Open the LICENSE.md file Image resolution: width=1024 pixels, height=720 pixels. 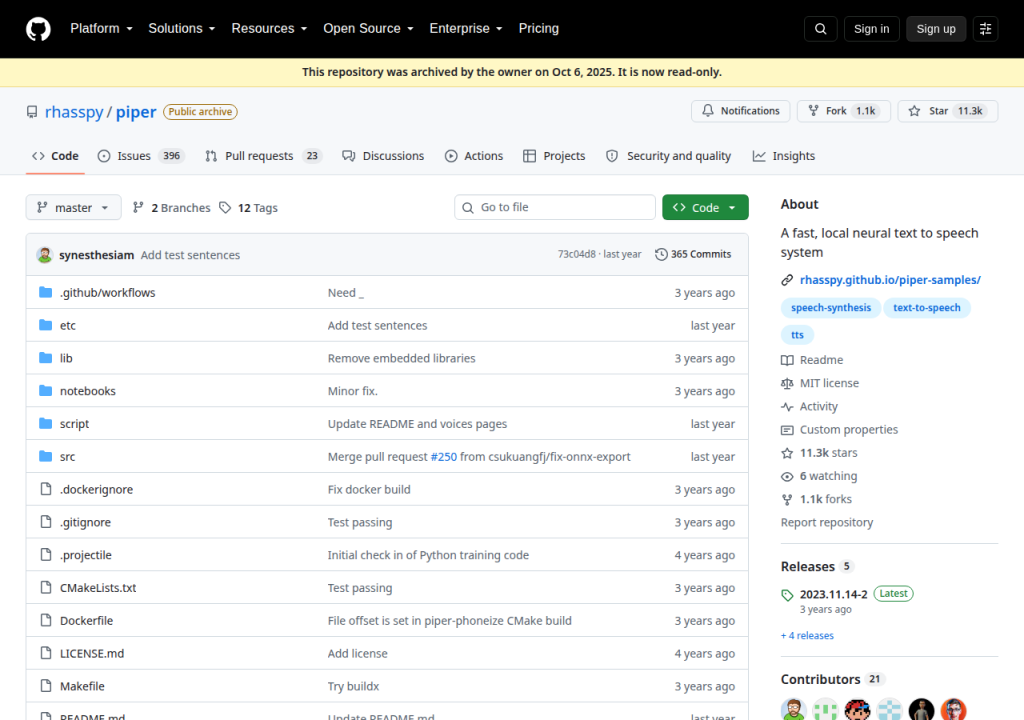coord(92,653)
